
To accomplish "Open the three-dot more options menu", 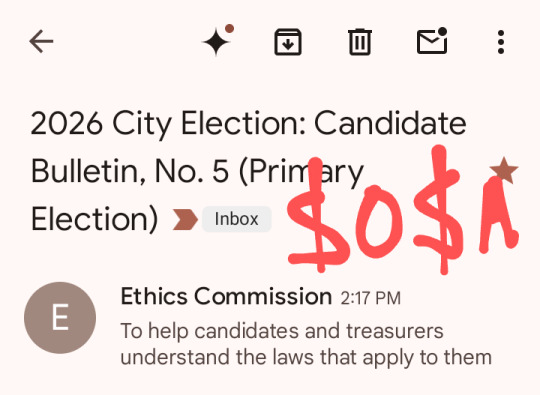I will point(501,42).
